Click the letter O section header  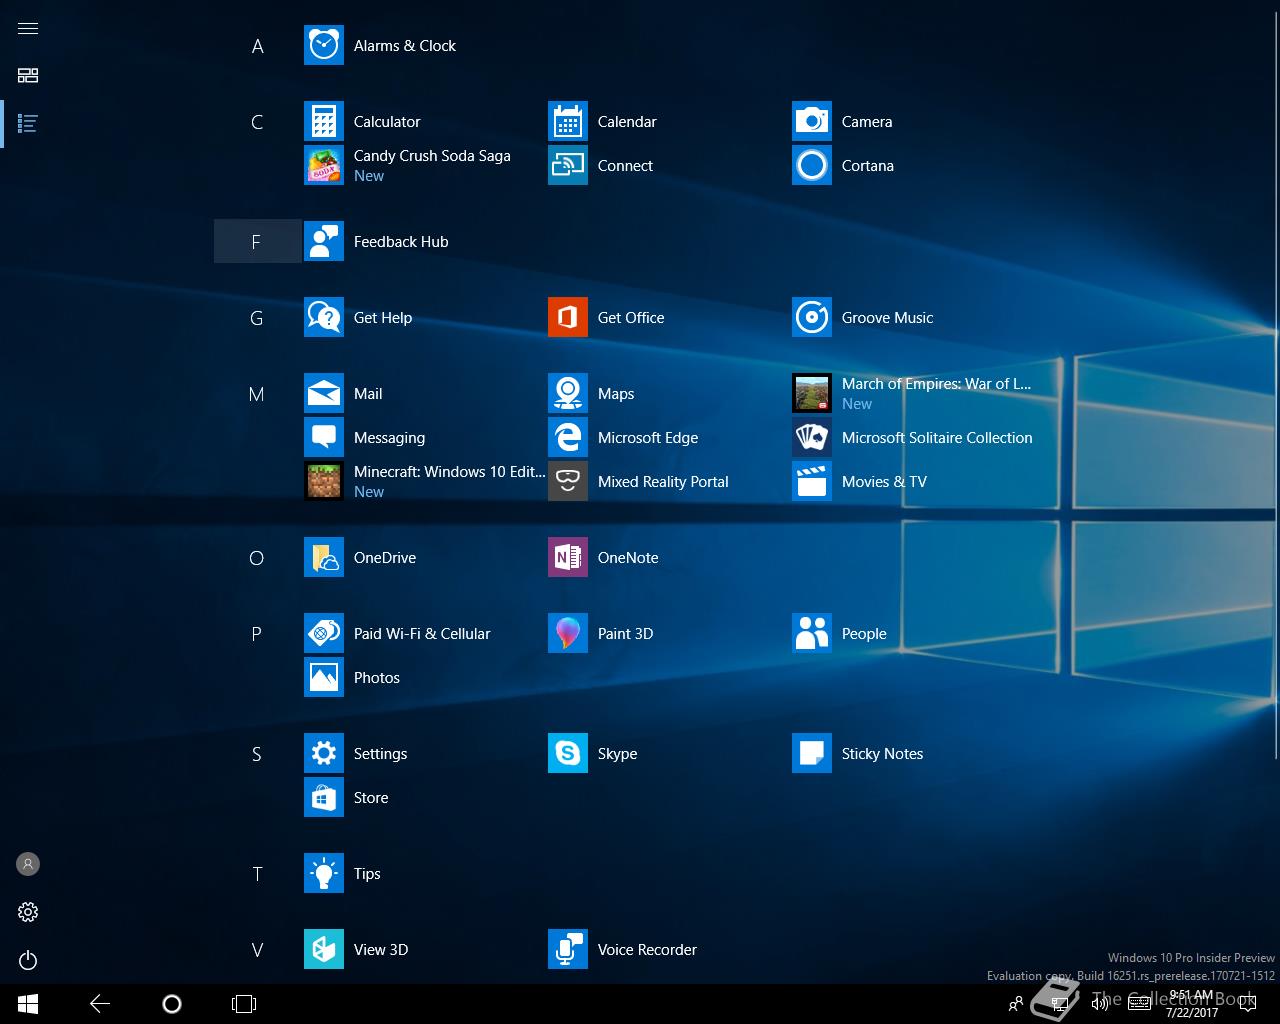pyautogui.click(x=257, y=558)
